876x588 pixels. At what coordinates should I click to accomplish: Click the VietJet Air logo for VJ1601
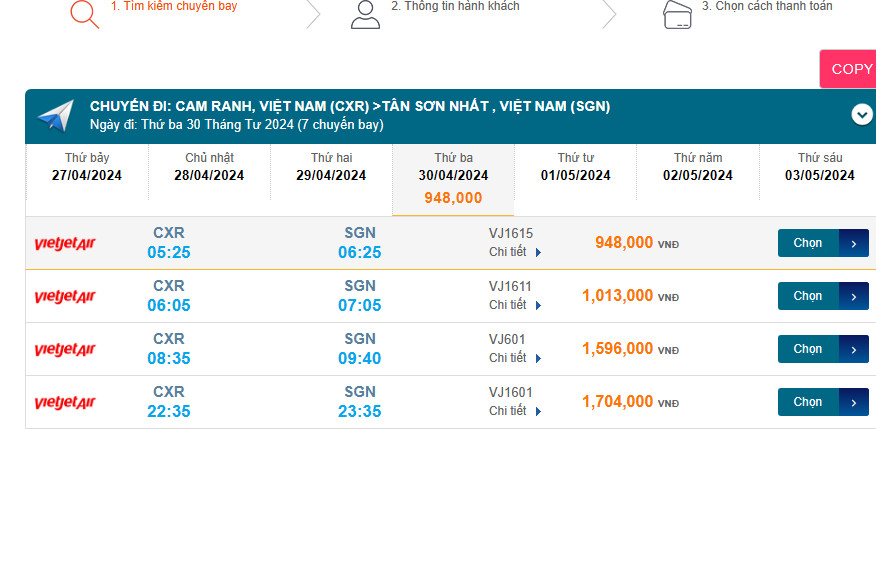click(65, 403)
